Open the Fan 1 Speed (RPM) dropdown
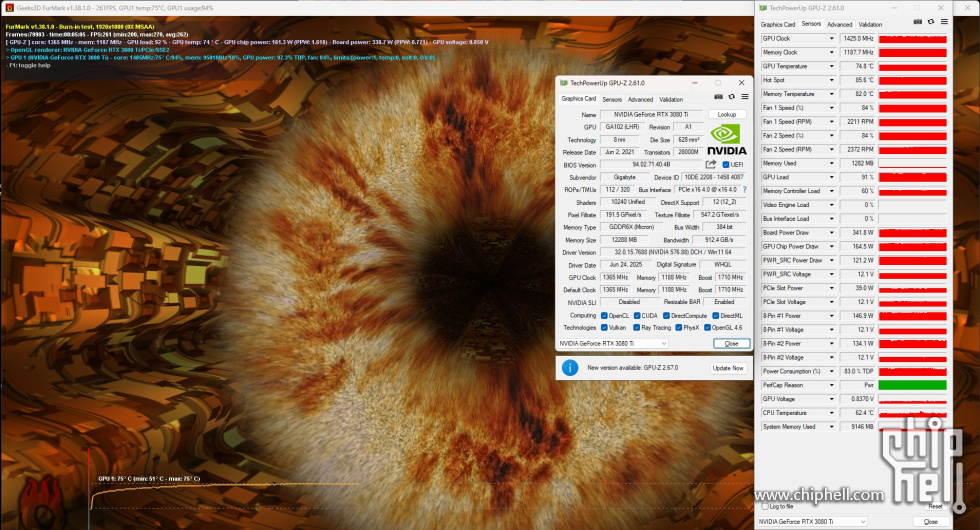 point(831,122)
